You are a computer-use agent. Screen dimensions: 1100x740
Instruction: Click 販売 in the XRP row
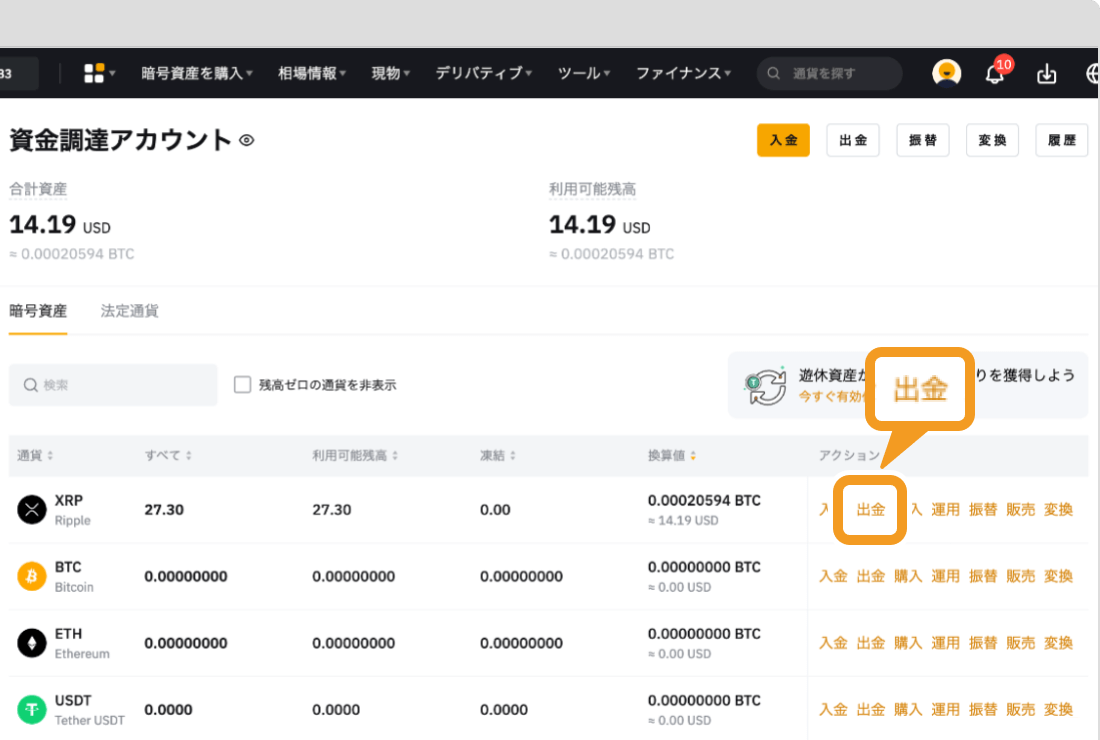(1020, 510)
